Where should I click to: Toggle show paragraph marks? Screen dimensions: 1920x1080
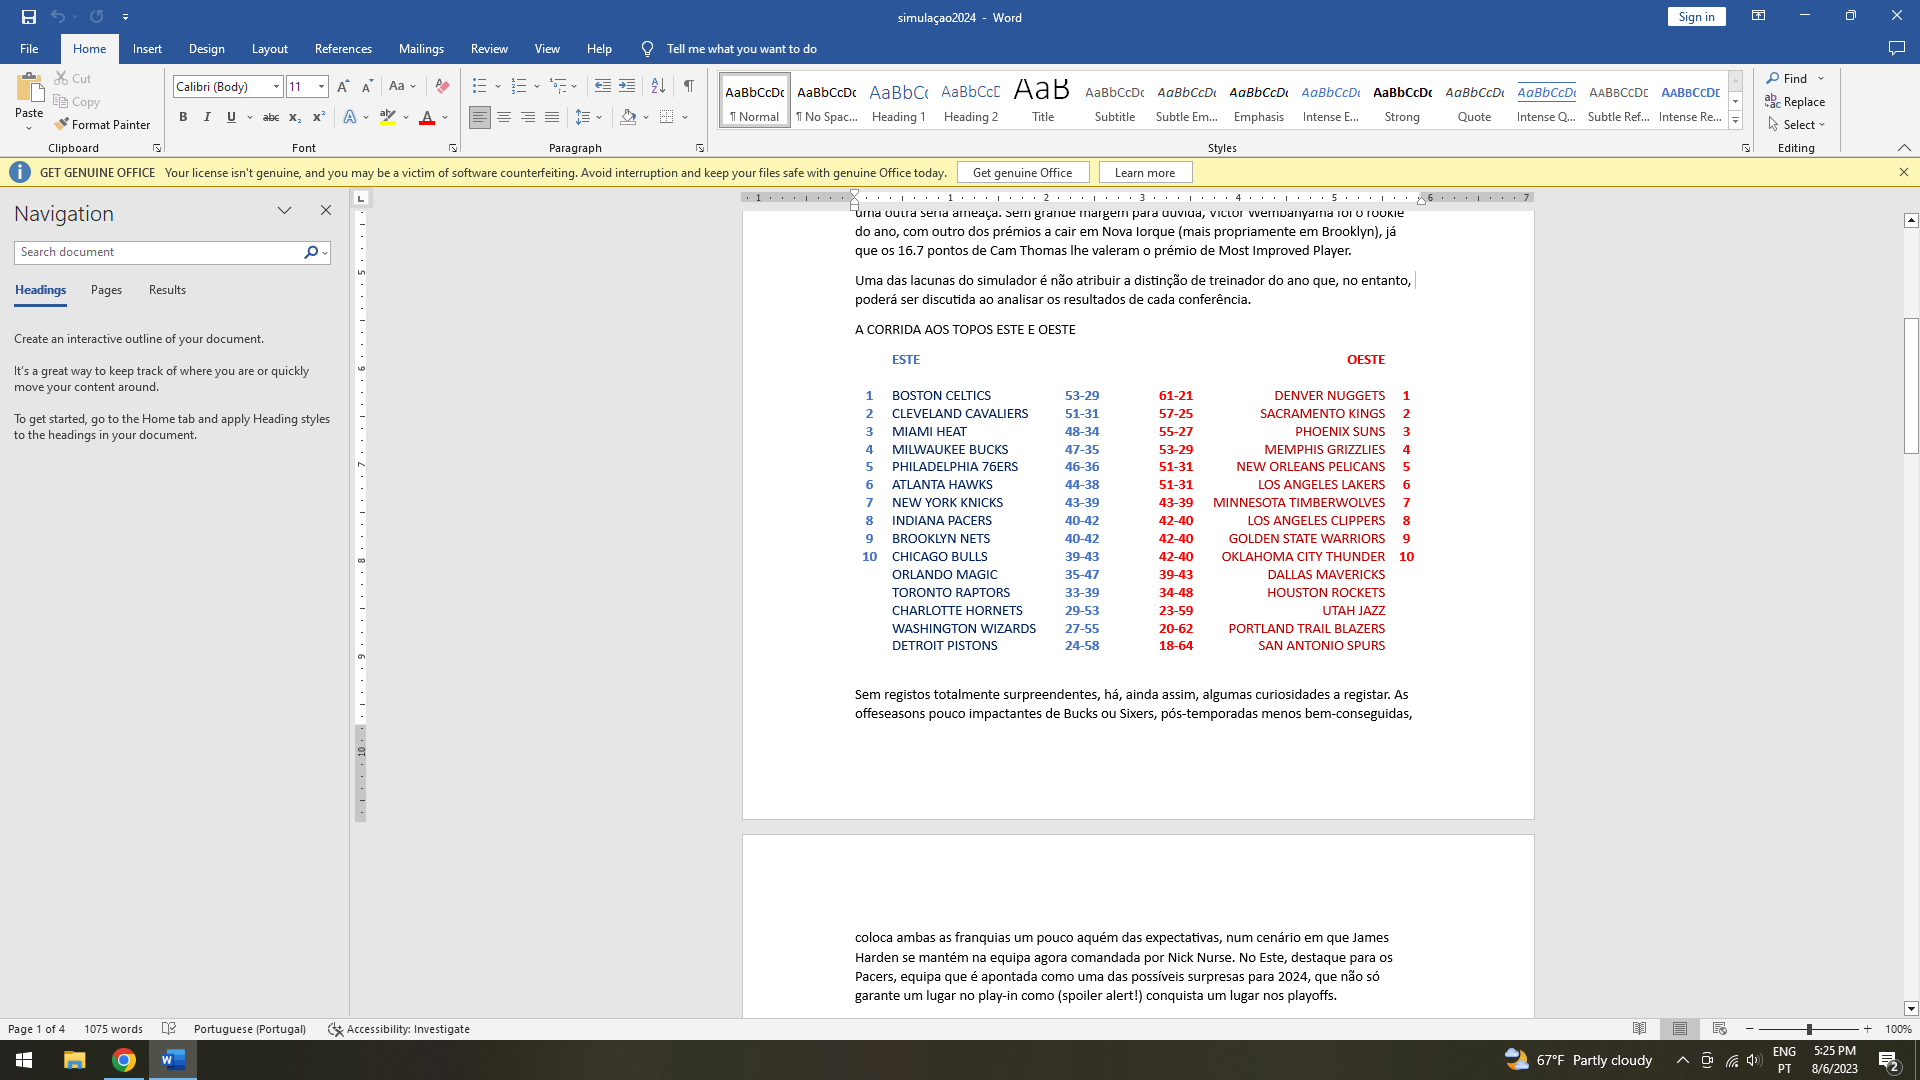[x=689, y=87]
